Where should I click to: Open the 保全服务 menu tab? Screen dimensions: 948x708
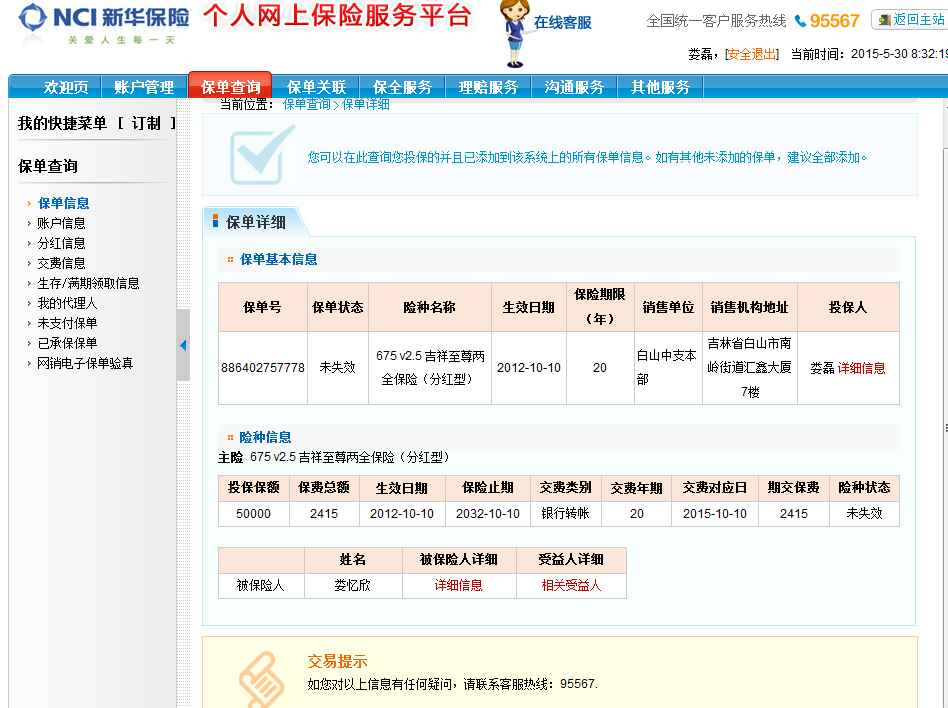[402, 87]
